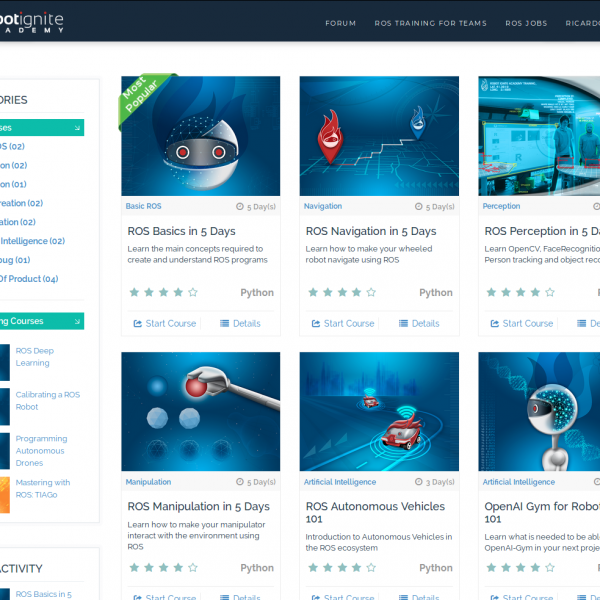This screenshot has height=600, width=600.
Task: Click the Details list icon under ROS Navigation
Action: 403,324
